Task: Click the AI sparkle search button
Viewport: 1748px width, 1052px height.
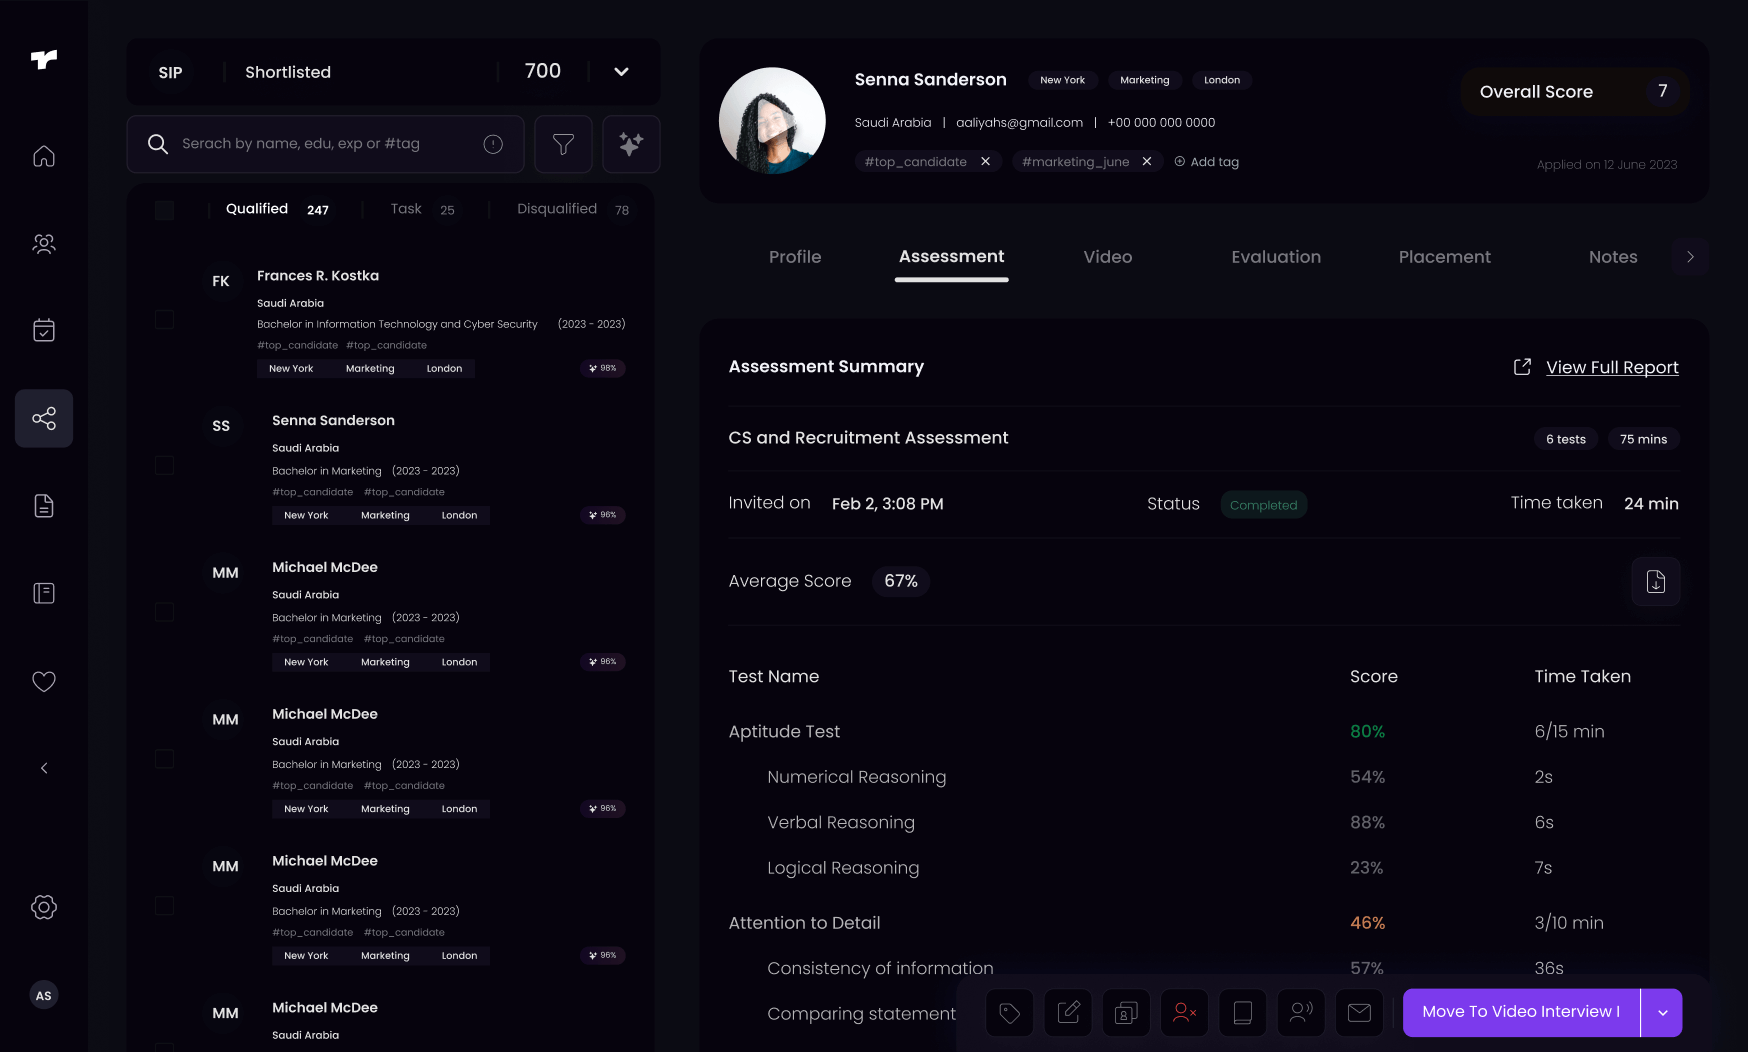Action: [631, 144]
